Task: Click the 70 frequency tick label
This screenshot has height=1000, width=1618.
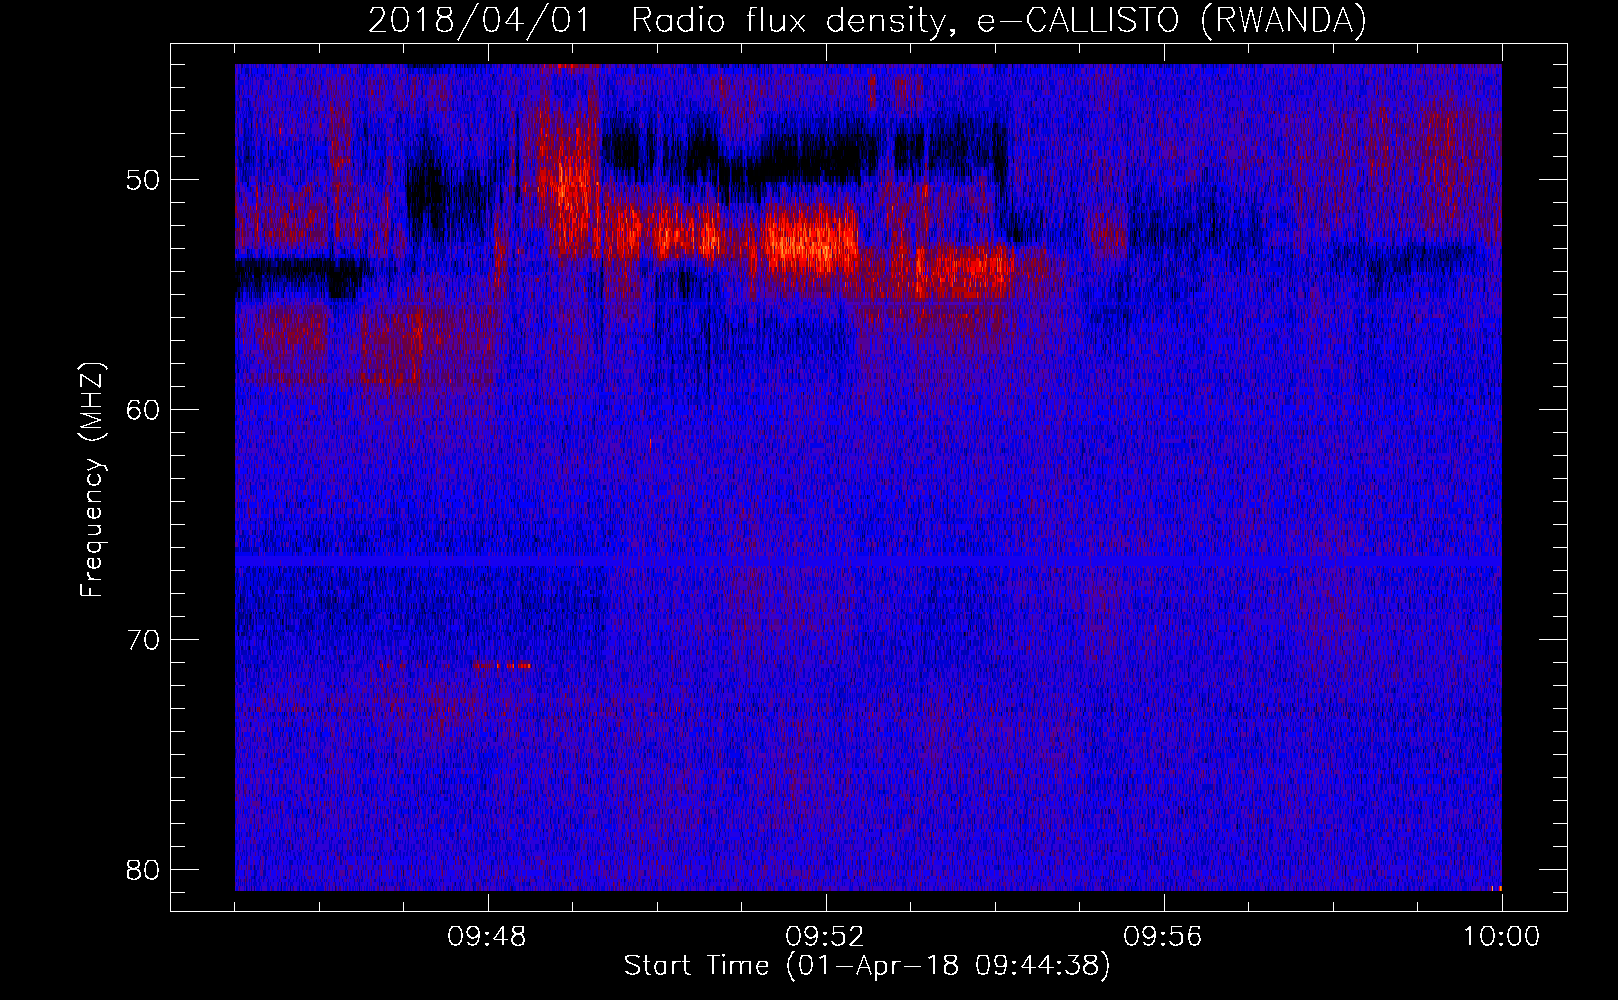Action: (x=143, y=640)
